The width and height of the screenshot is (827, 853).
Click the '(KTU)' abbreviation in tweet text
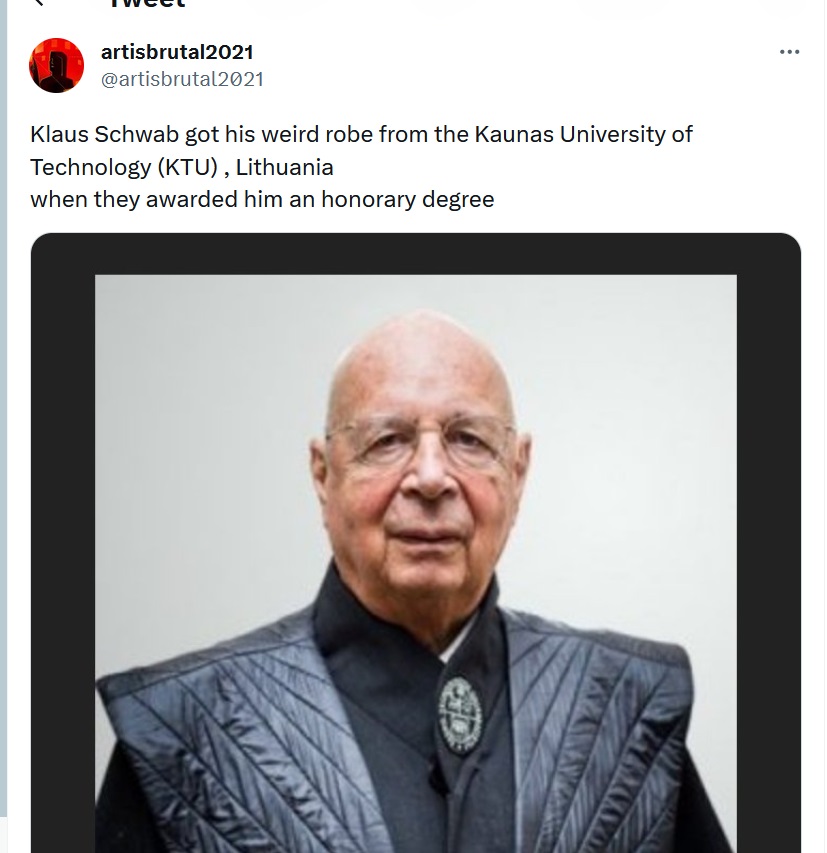(188, 167)
